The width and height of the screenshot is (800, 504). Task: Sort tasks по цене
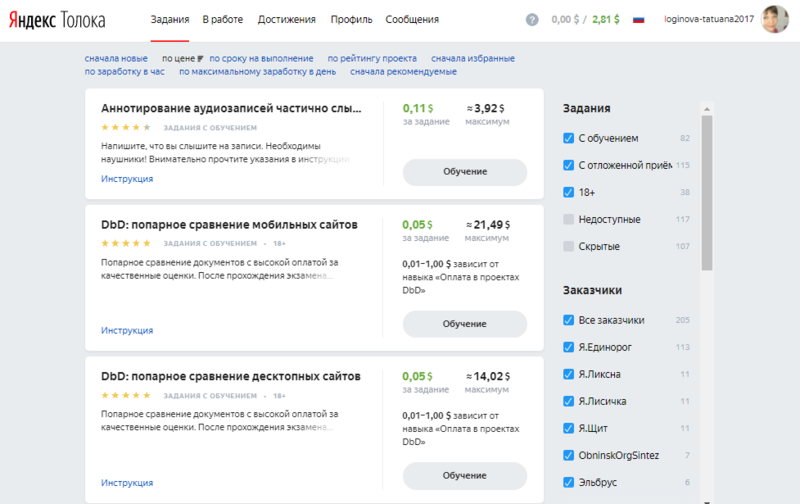[x=179, y=59]
